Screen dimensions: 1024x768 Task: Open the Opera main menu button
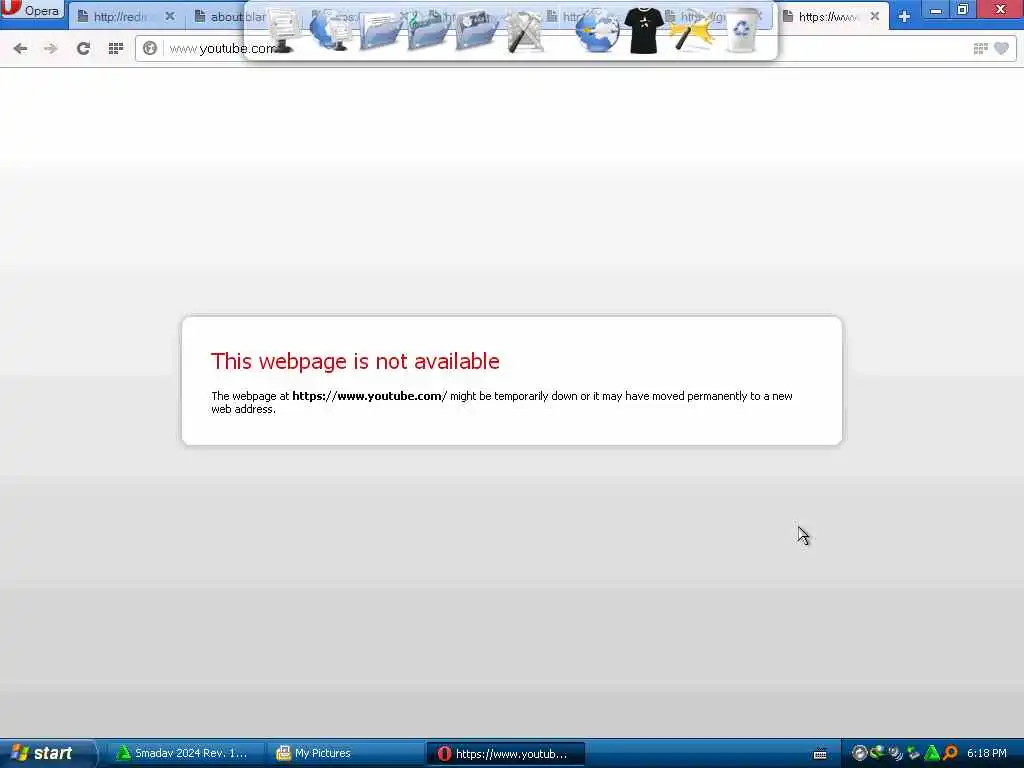pos(31,9)
